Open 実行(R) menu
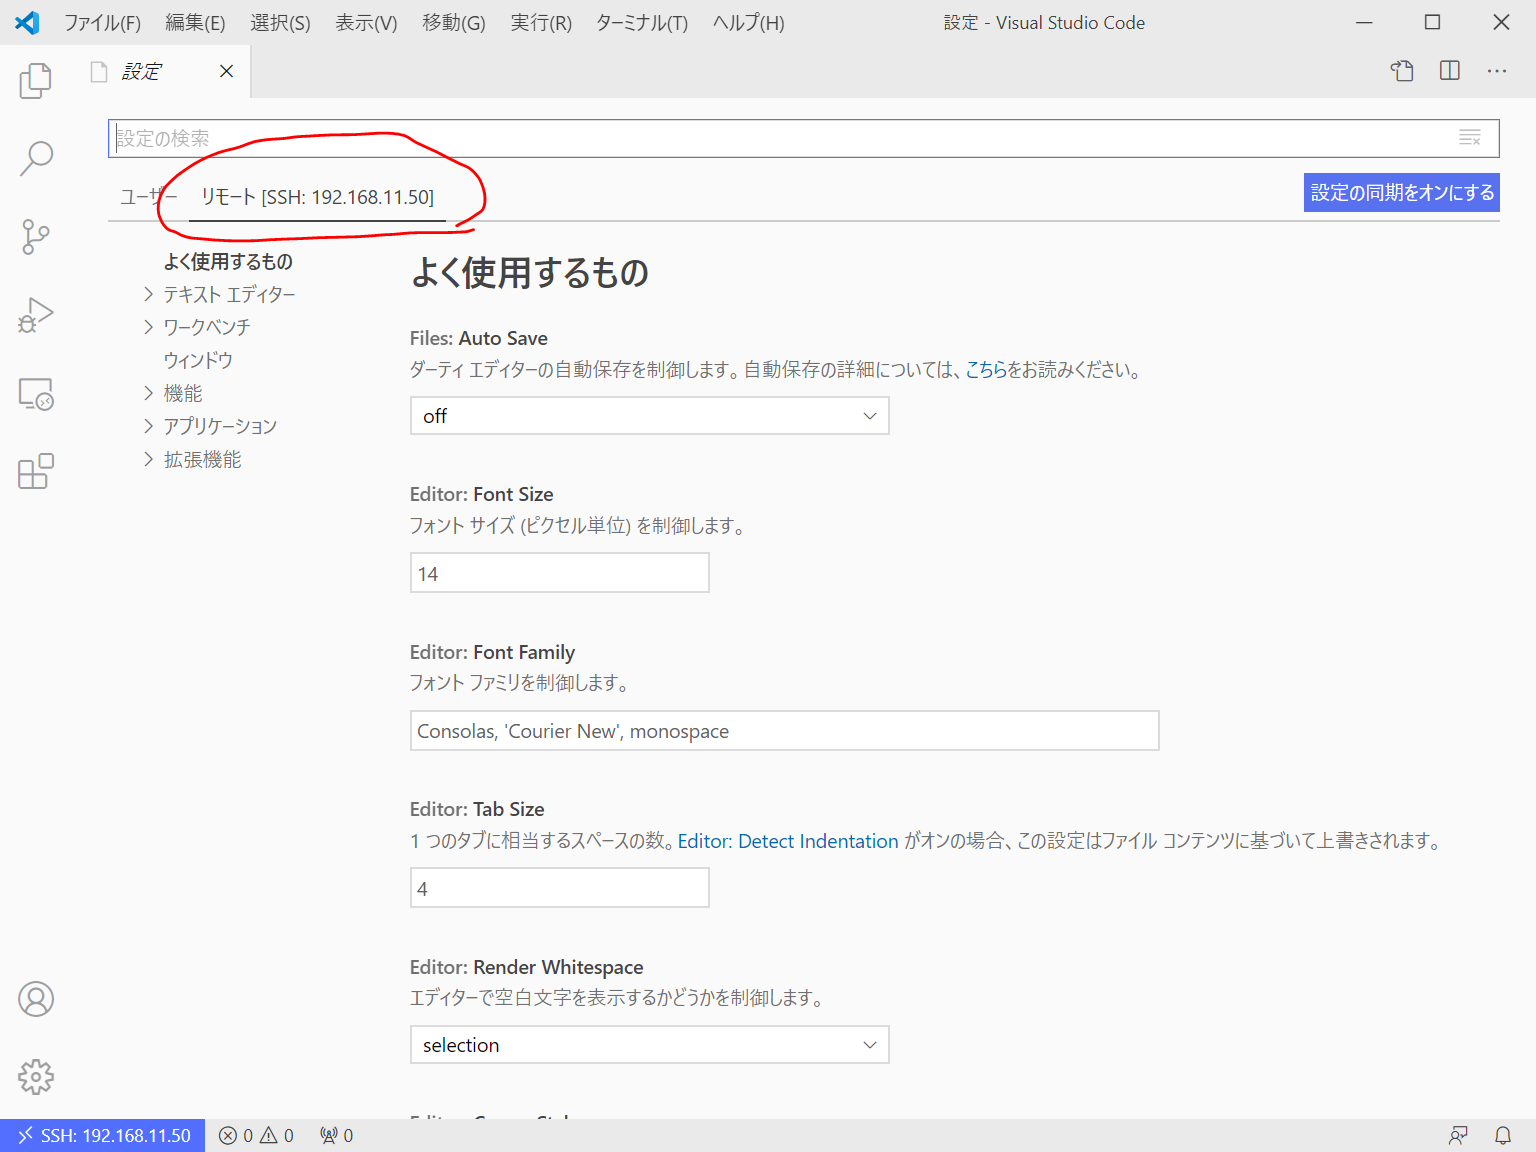 [541, 22]
